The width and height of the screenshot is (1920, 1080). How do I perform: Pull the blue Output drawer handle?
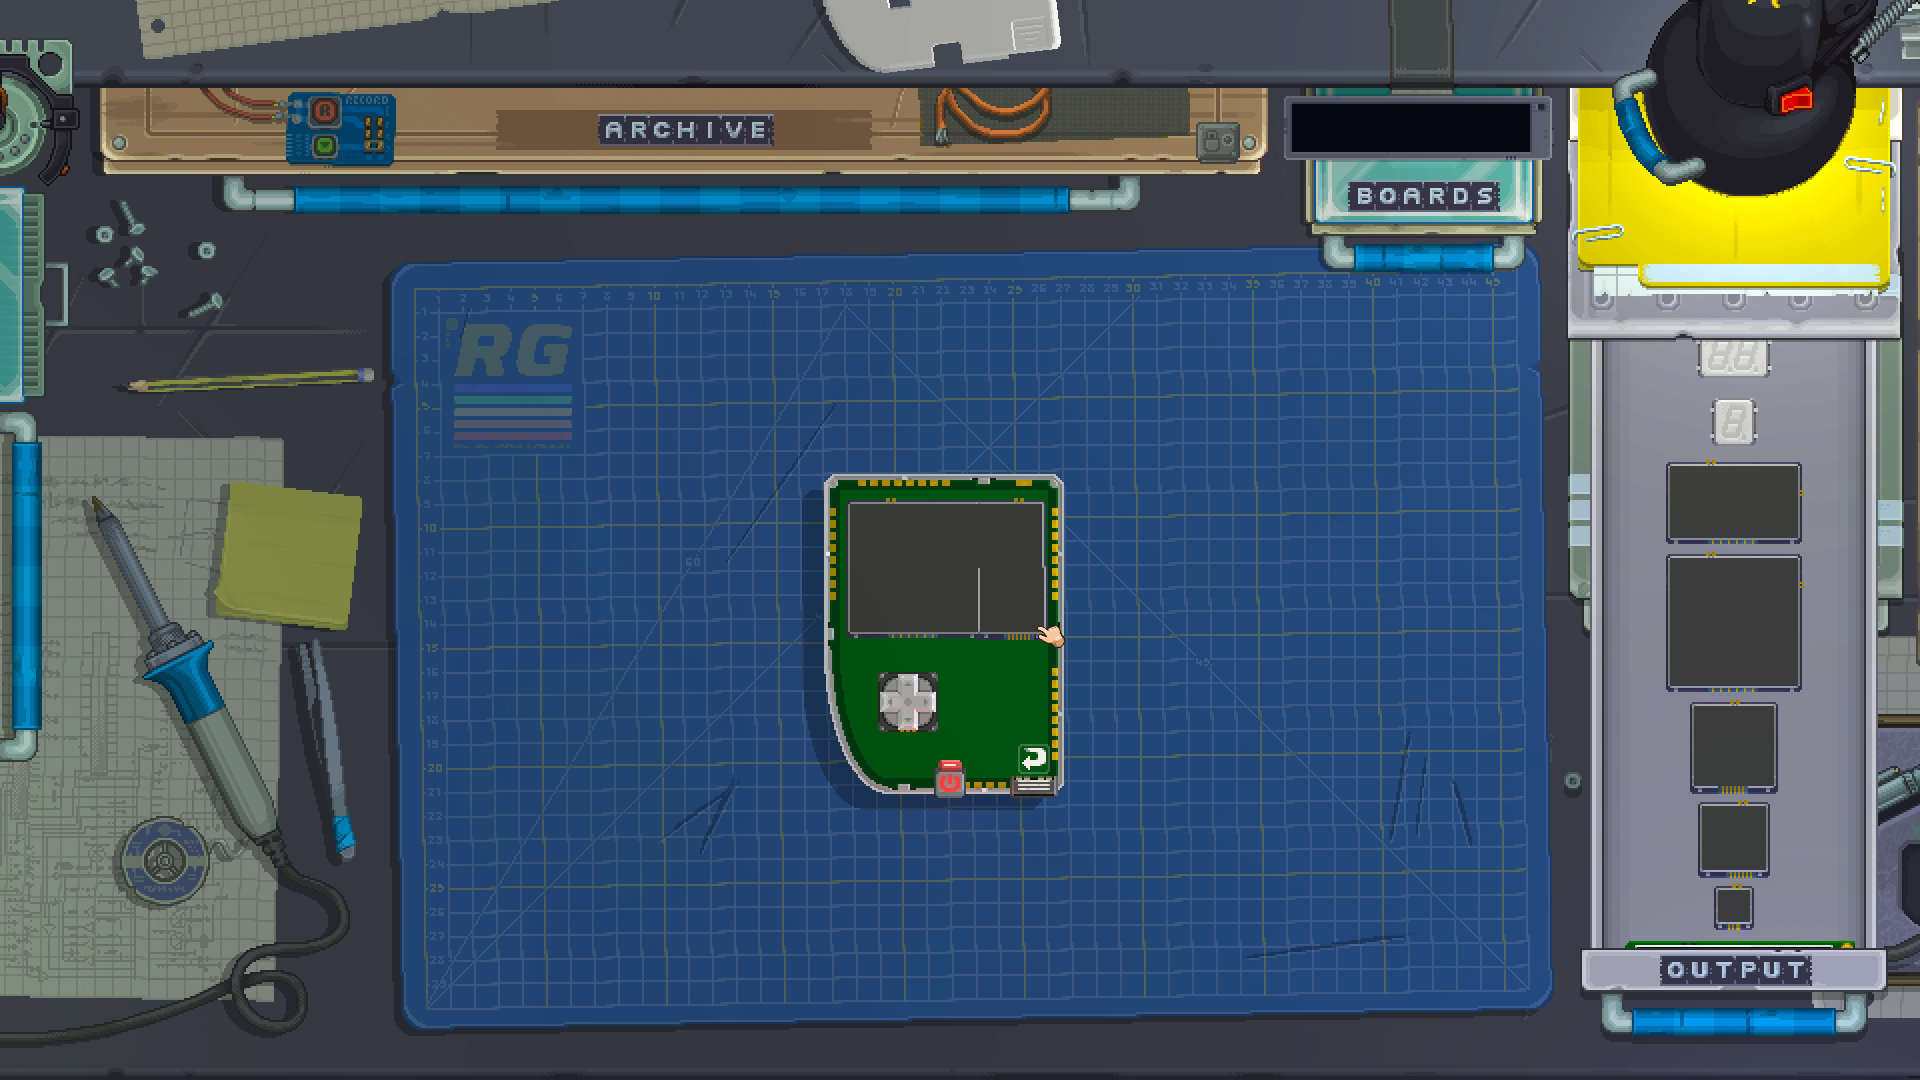(x=1733, y=1020)
